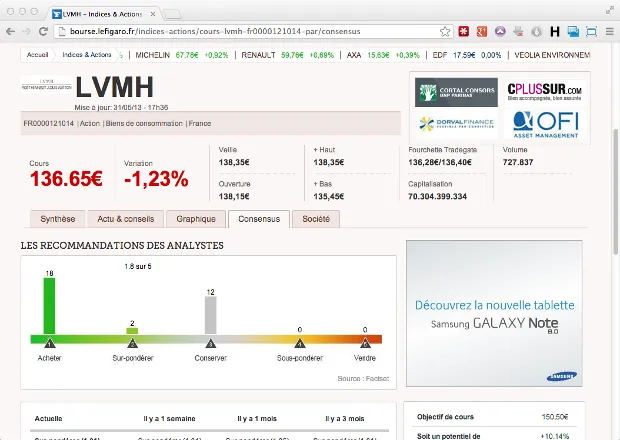Viewport: 620px width, 440px height.
Task: Select the LVMH browser tab
Action: click(102, 14)
